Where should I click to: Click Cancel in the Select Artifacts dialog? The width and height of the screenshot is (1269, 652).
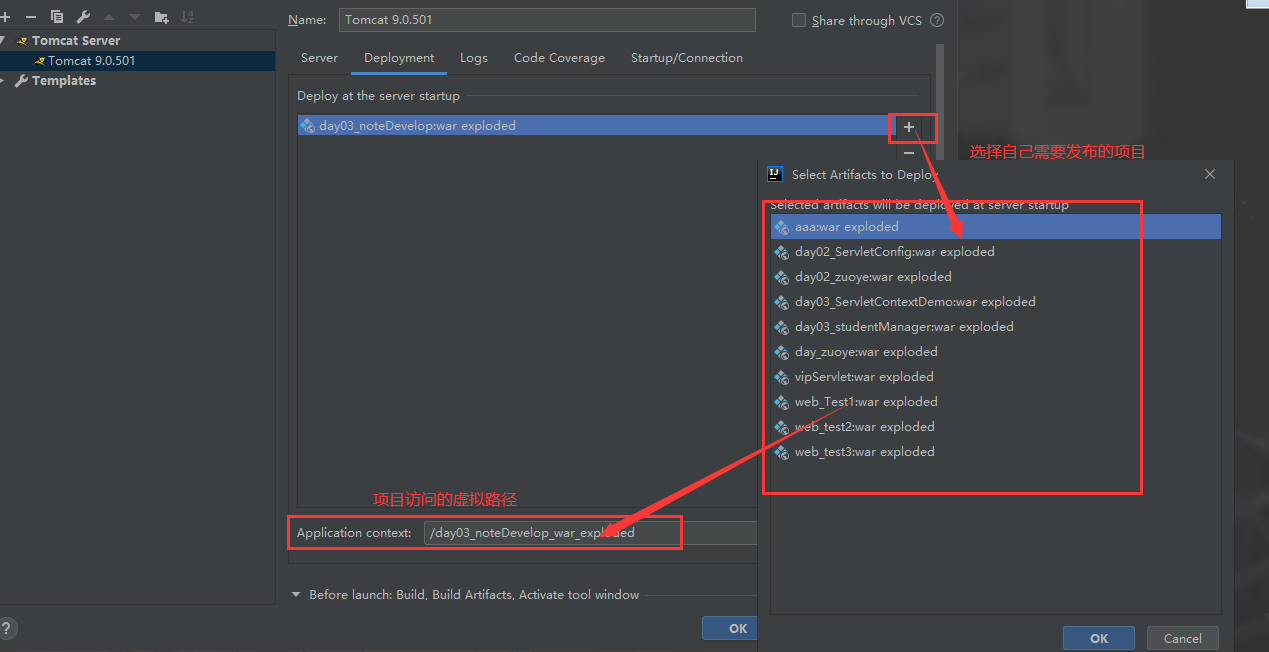(1183, 638)
